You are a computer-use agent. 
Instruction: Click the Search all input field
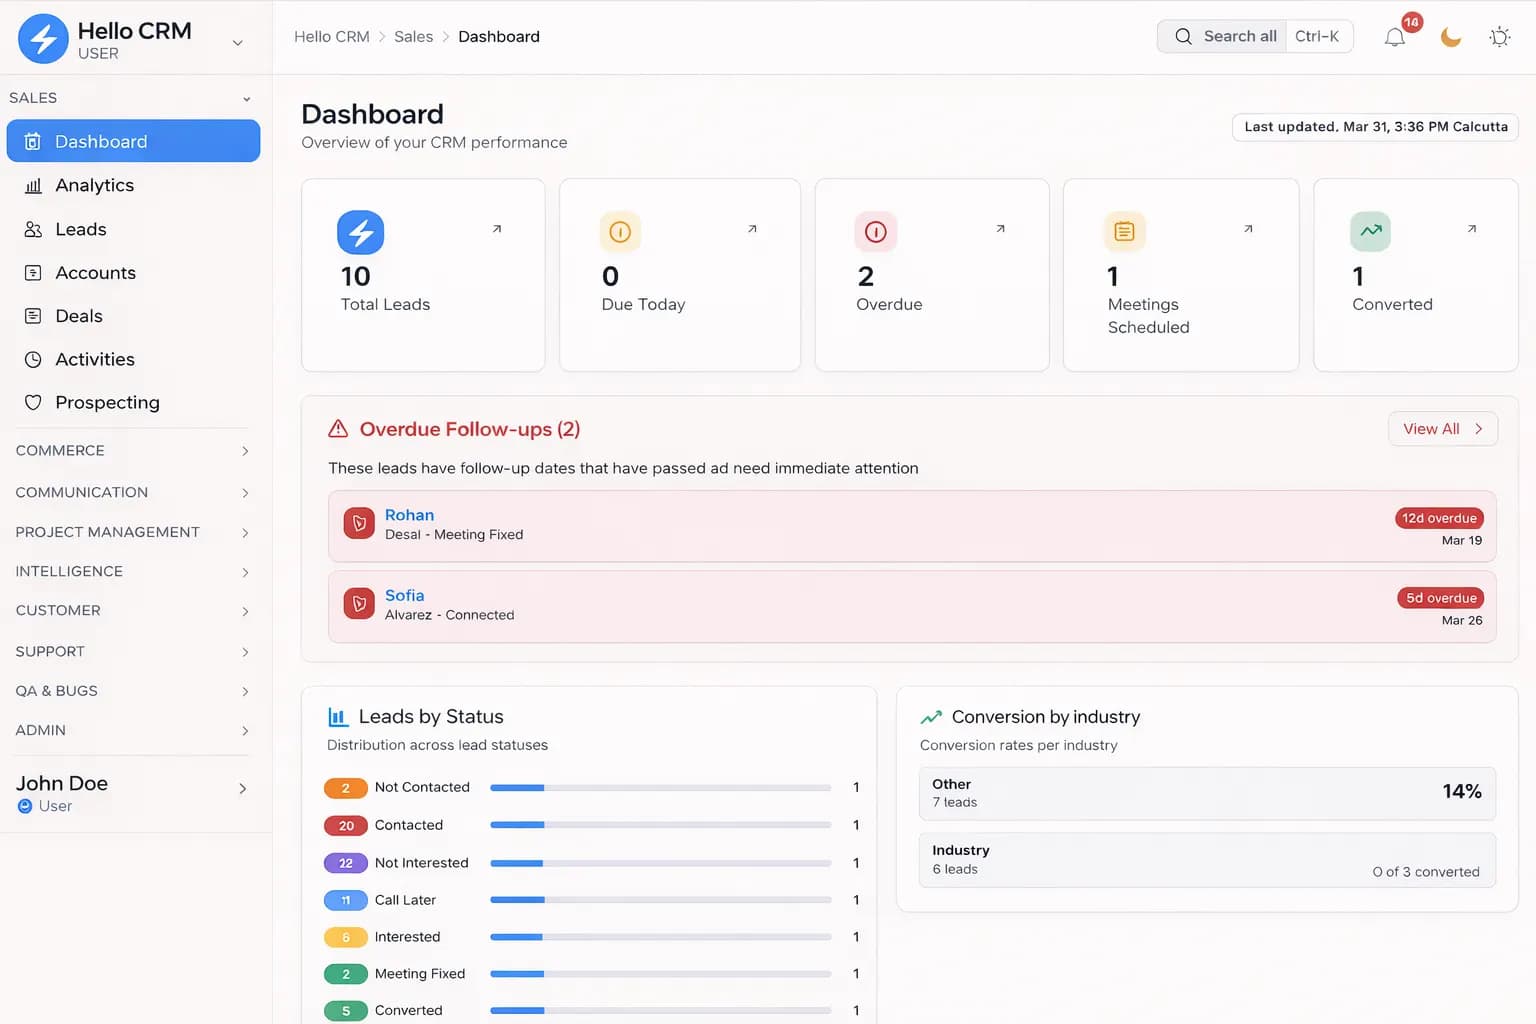(x=1240, y=36)
